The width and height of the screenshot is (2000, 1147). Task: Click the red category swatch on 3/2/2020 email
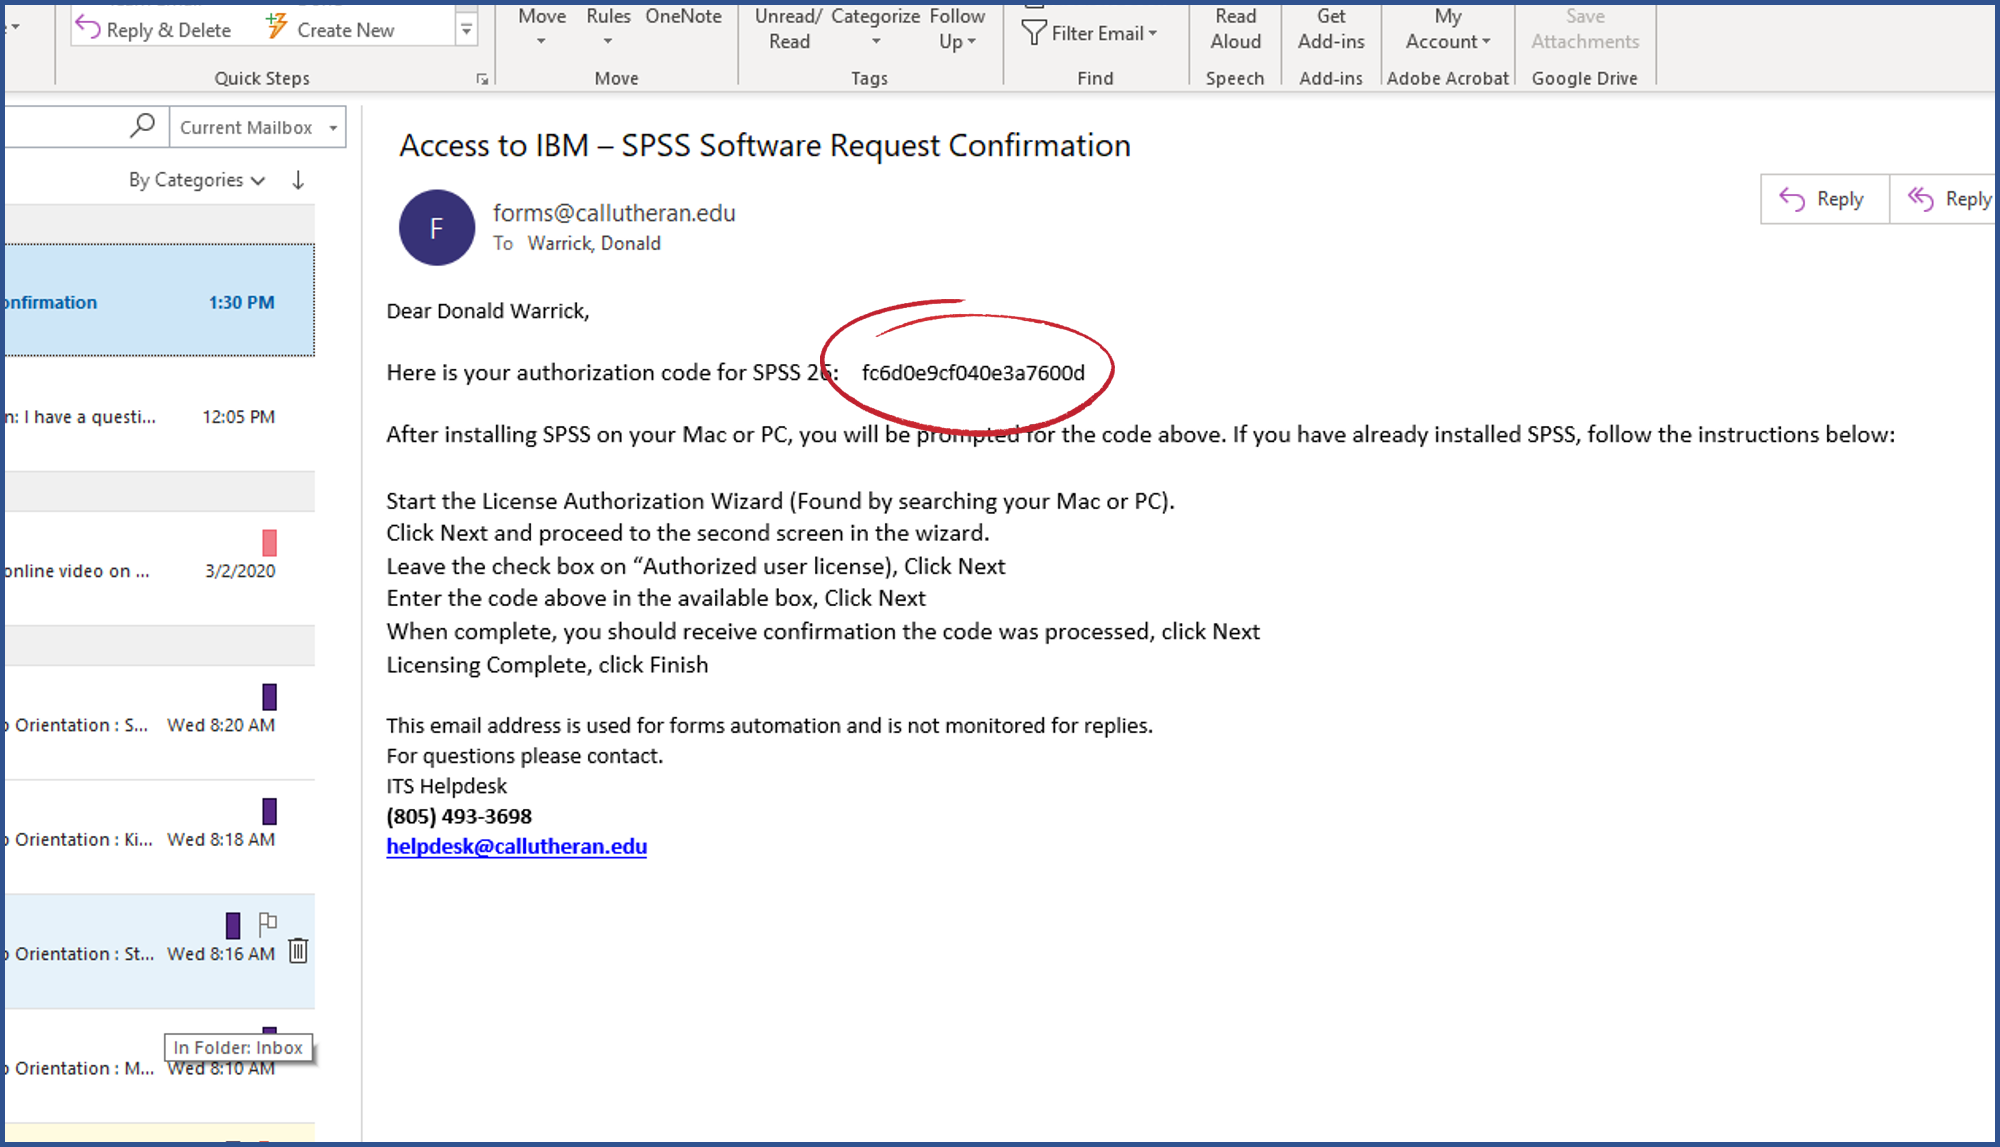pos(269,543)
